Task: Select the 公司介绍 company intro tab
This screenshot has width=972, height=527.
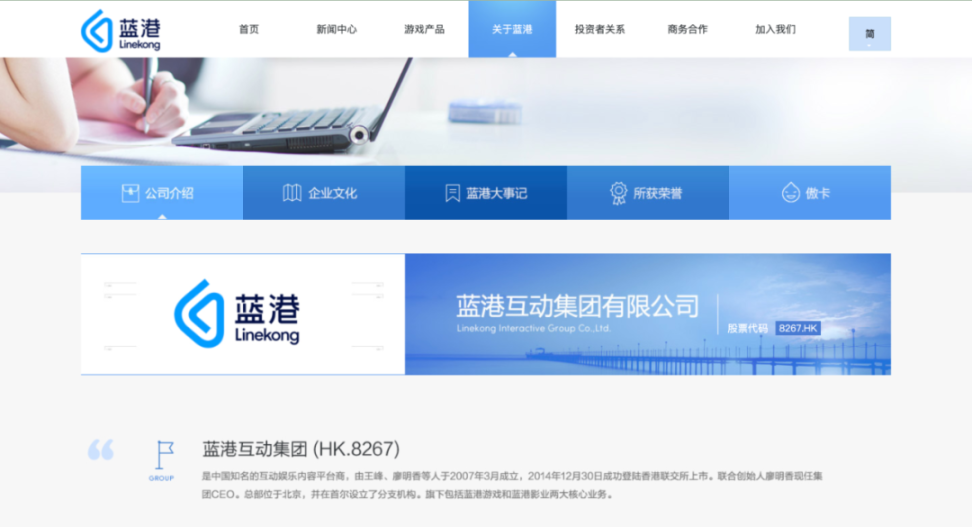Action: tap(162, 193)
